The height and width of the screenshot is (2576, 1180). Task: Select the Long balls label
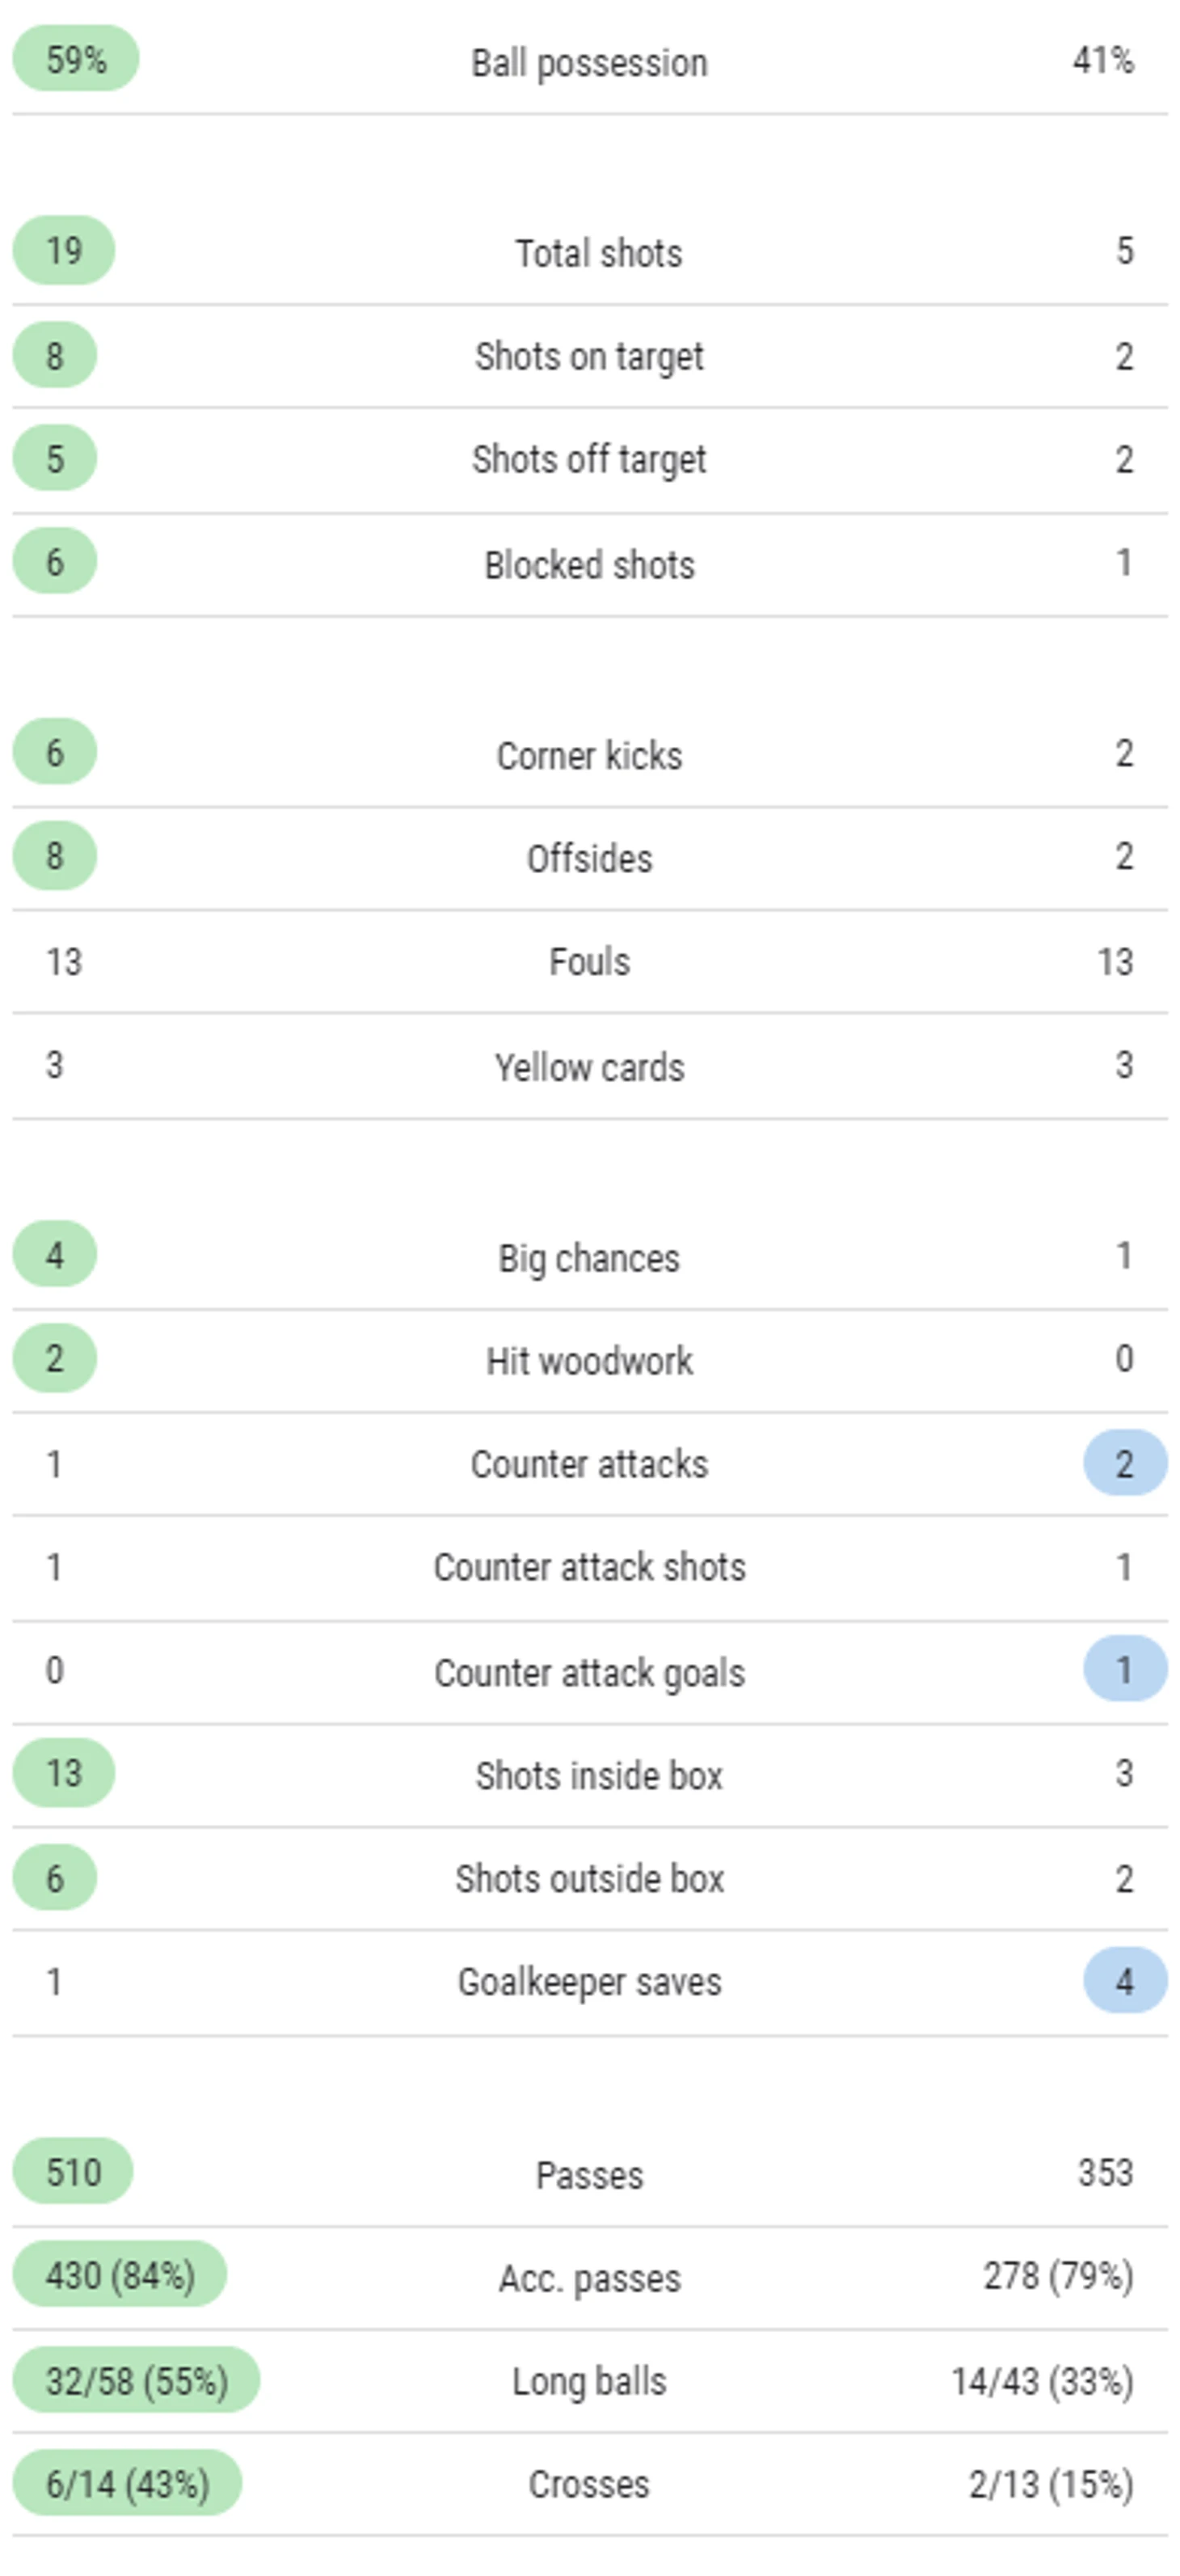[x=589, y=2381]
